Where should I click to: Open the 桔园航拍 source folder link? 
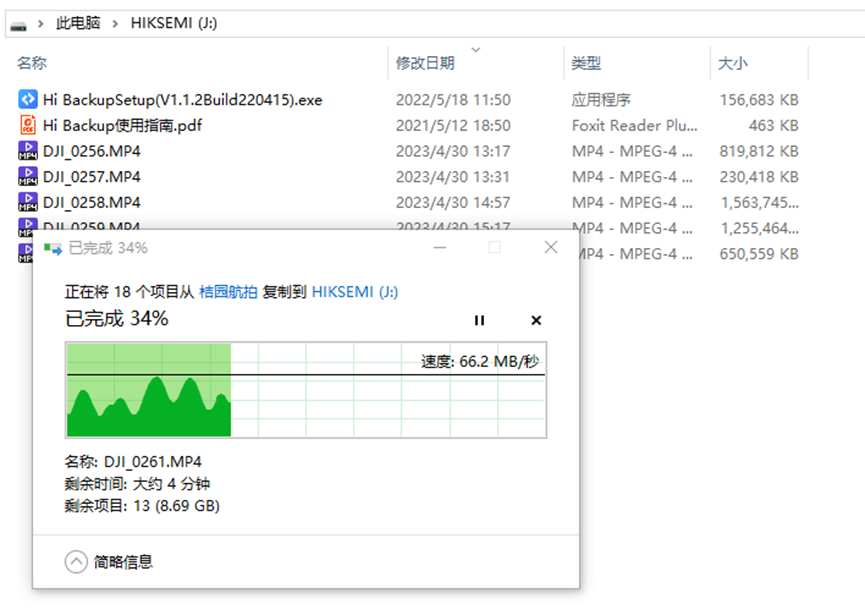228,291
